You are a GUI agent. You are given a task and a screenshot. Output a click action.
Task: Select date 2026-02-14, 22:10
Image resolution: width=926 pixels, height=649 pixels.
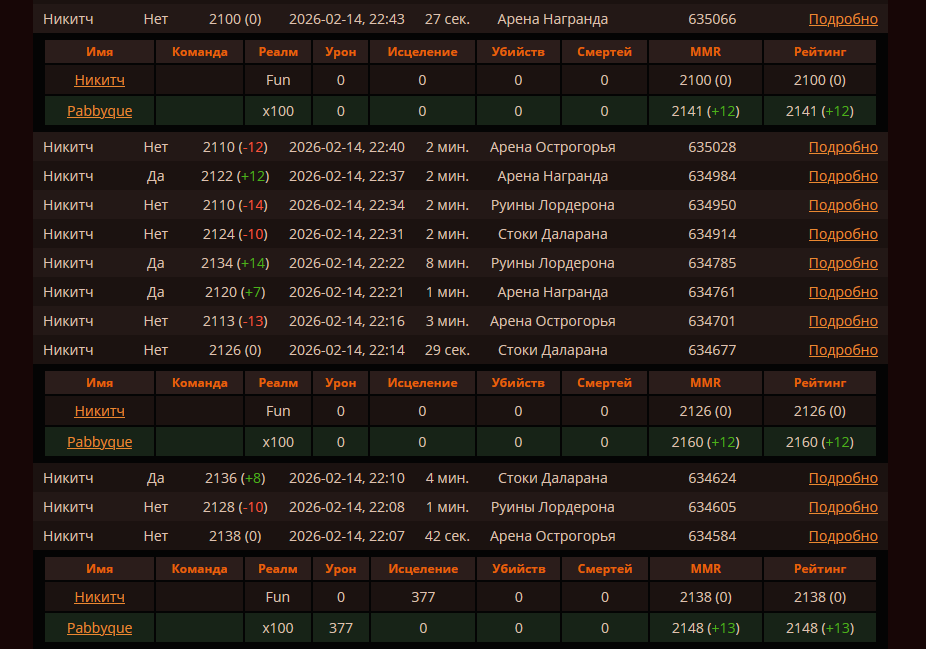[x=347, y=478]
